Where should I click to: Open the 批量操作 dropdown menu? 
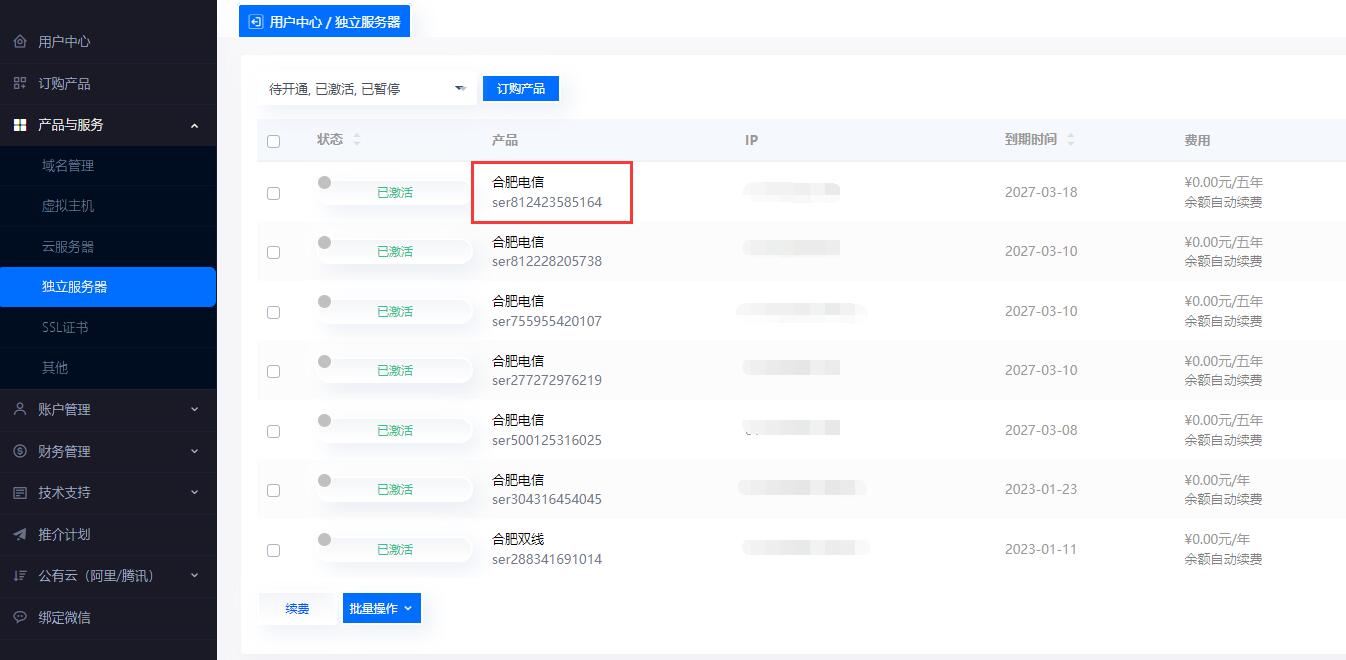pyautogui.click(x=381, y=607)
